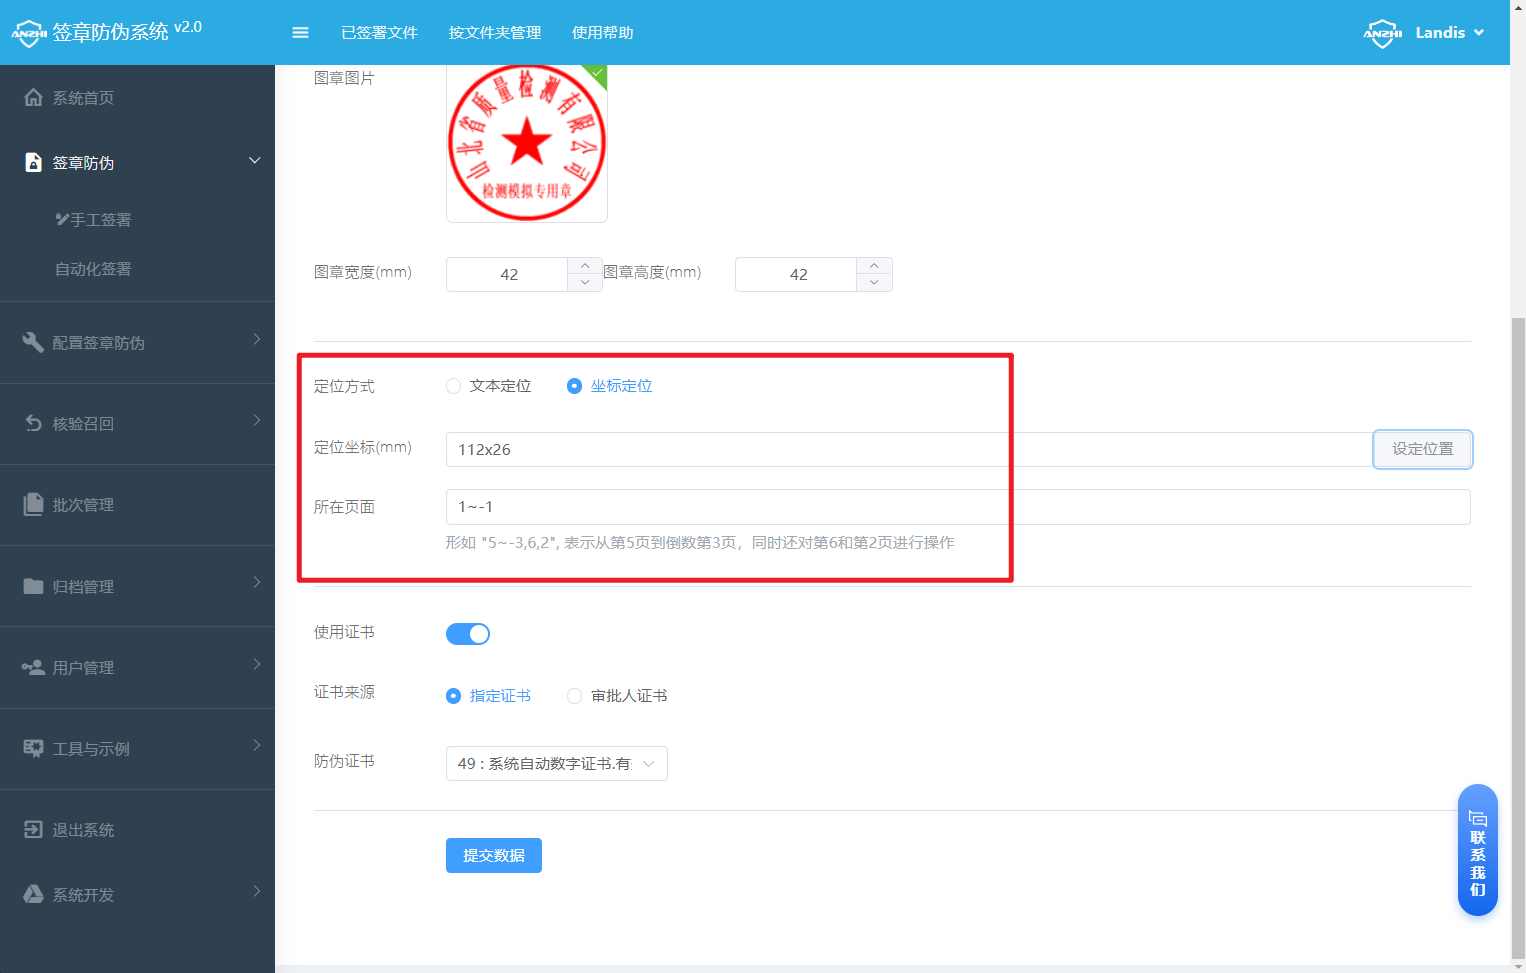Open the 系统首页 home icon in sidebar
Viewport: 1526px width, 973px height.
point(33,97)
